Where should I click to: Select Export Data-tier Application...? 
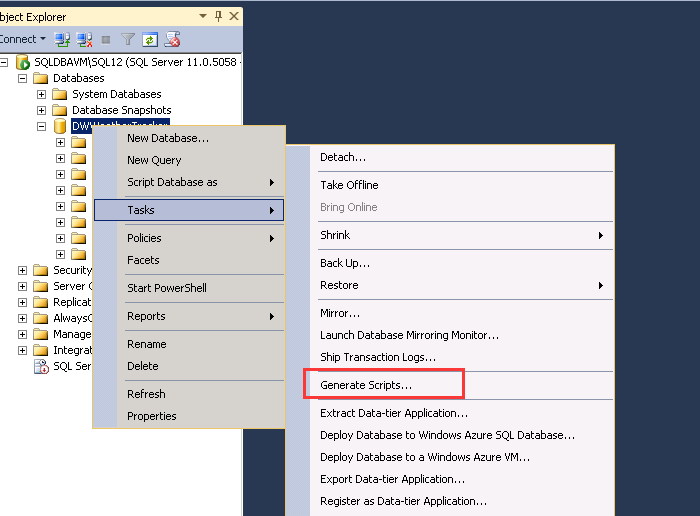(x=450, y=479)
